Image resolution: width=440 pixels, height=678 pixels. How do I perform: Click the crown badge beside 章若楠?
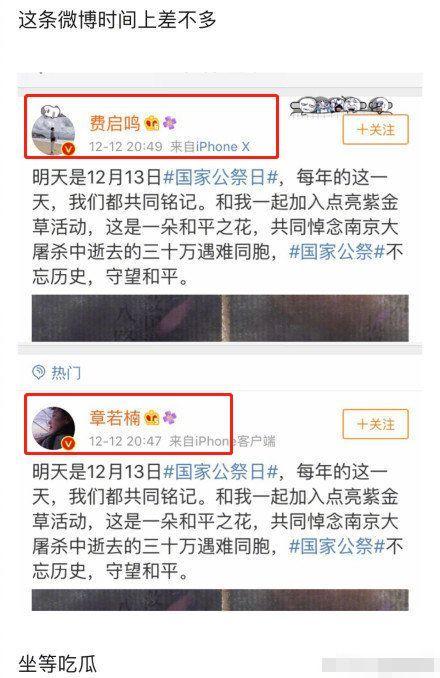point(152,418)
